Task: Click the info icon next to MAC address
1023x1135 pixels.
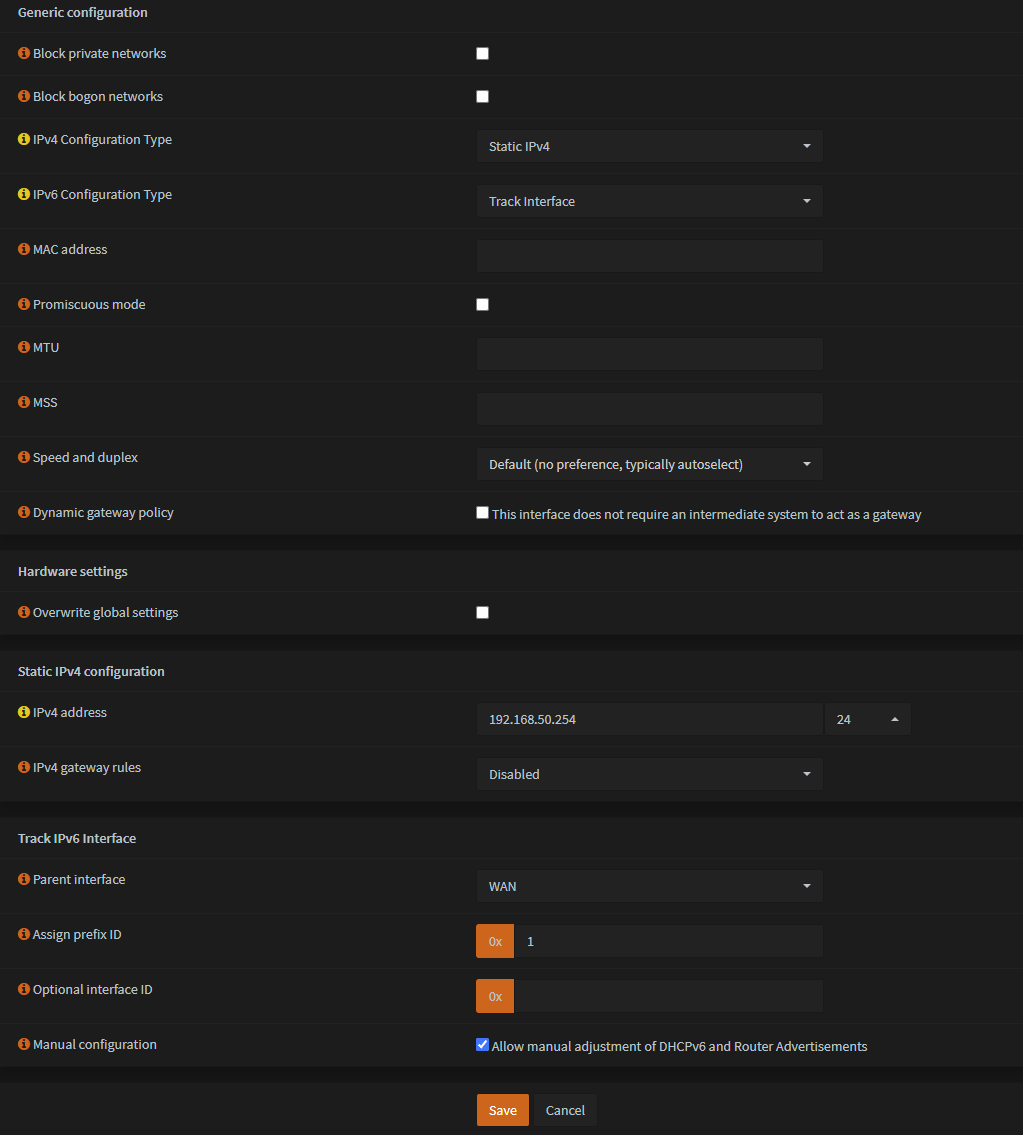Action: coord(24,250)
